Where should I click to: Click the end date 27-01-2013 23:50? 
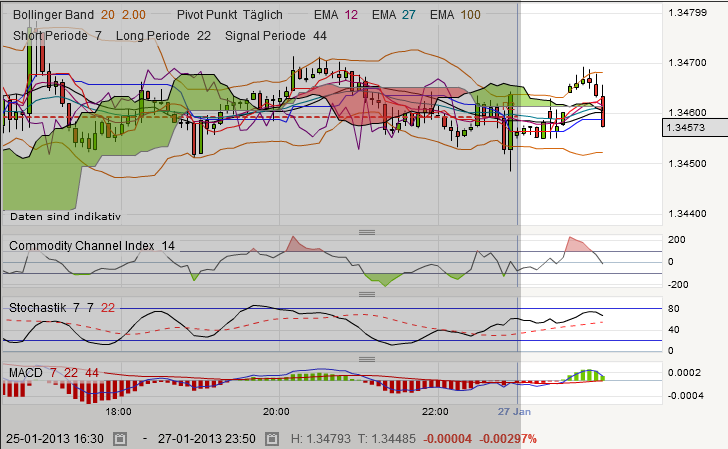pyautogui.click(x=207, y=439)
